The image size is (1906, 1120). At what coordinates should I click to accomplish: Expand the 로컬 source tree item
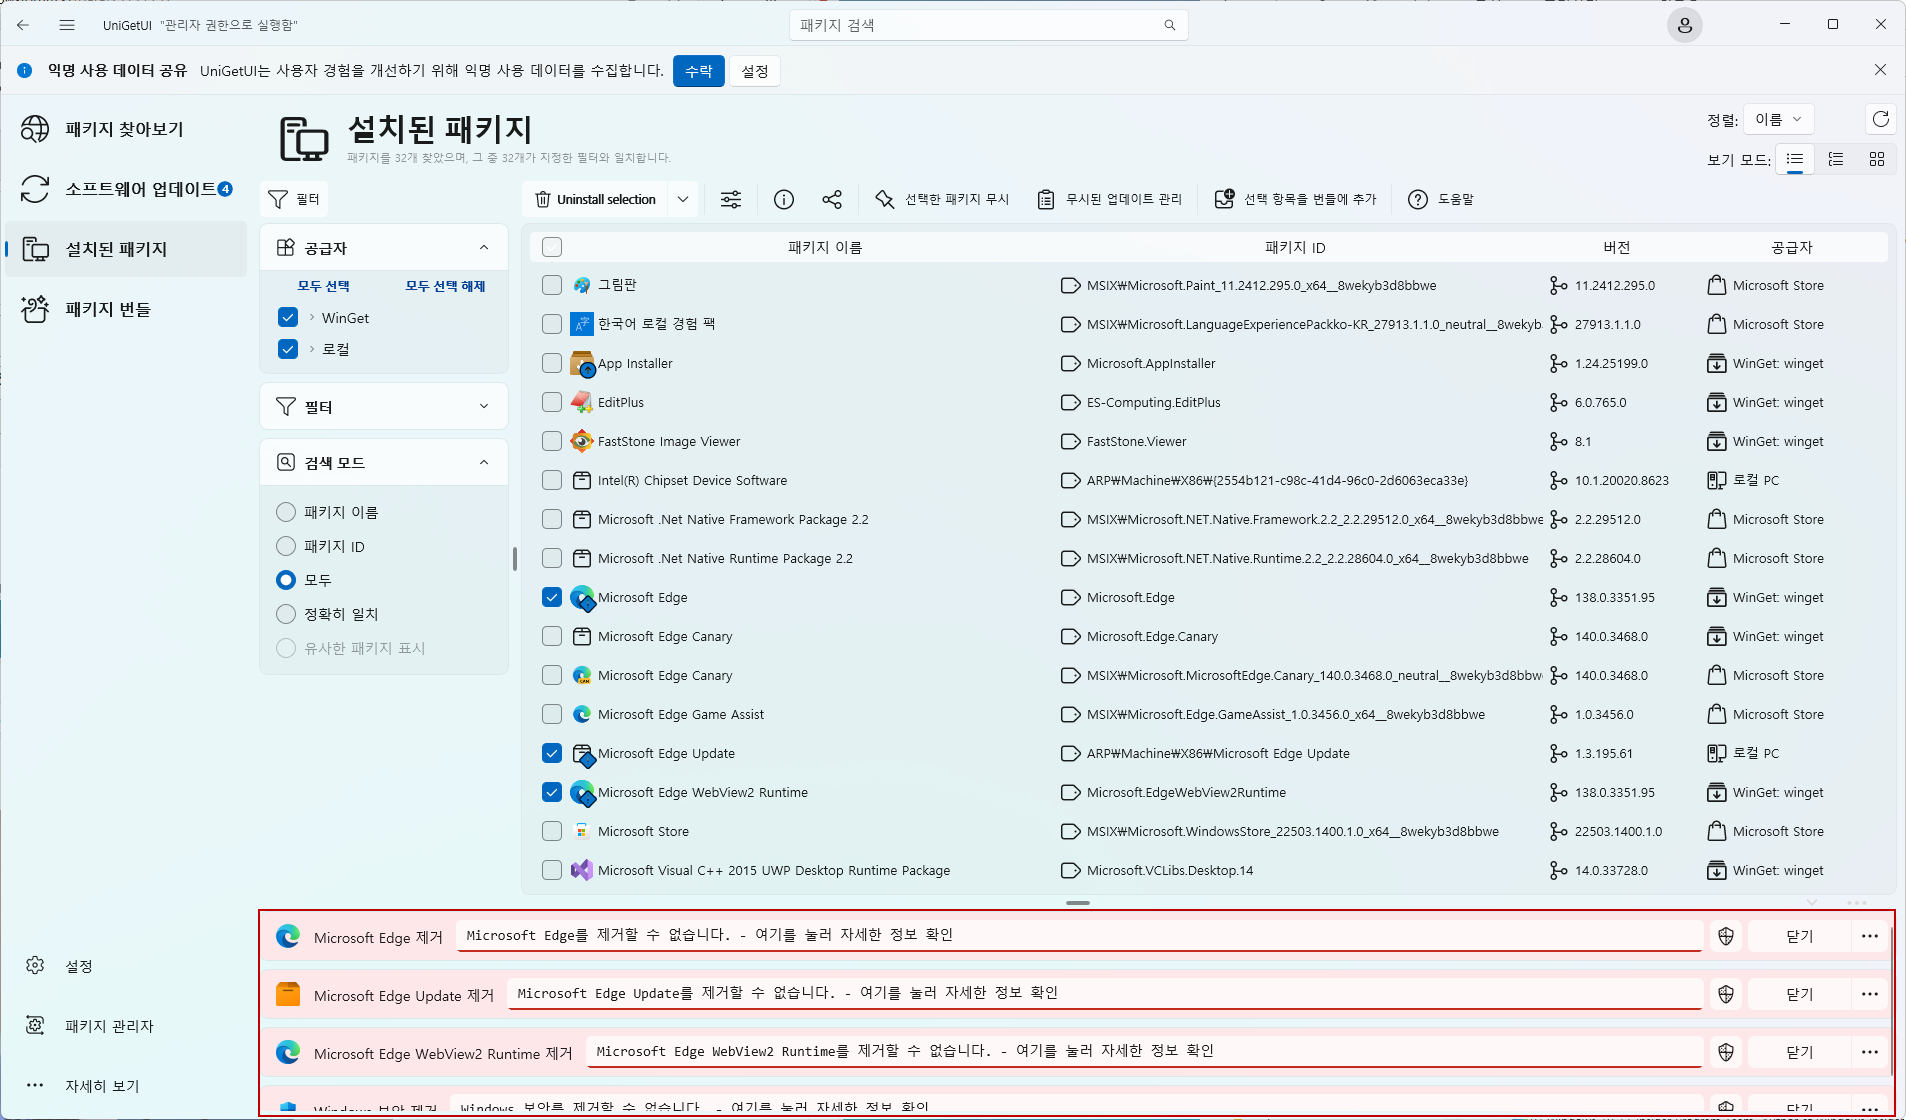312,349
